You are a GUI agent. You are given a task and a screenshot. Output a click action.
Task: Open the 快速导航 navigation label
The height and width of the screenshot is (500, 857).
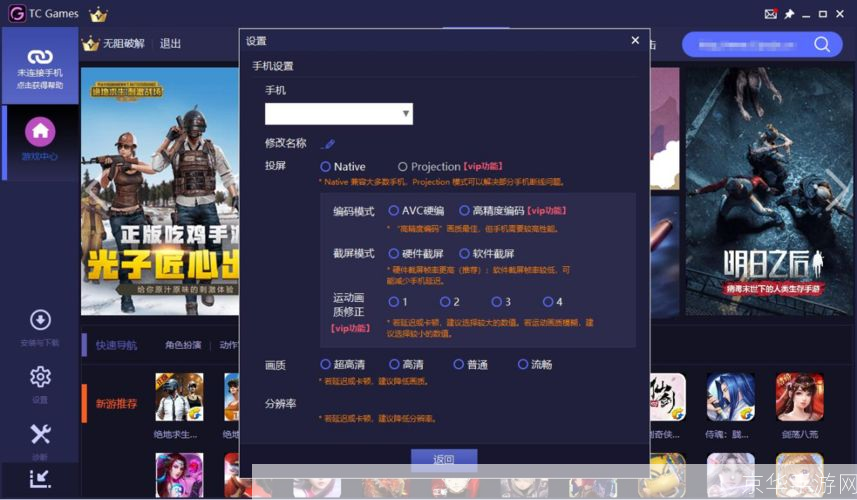[116, 345]
